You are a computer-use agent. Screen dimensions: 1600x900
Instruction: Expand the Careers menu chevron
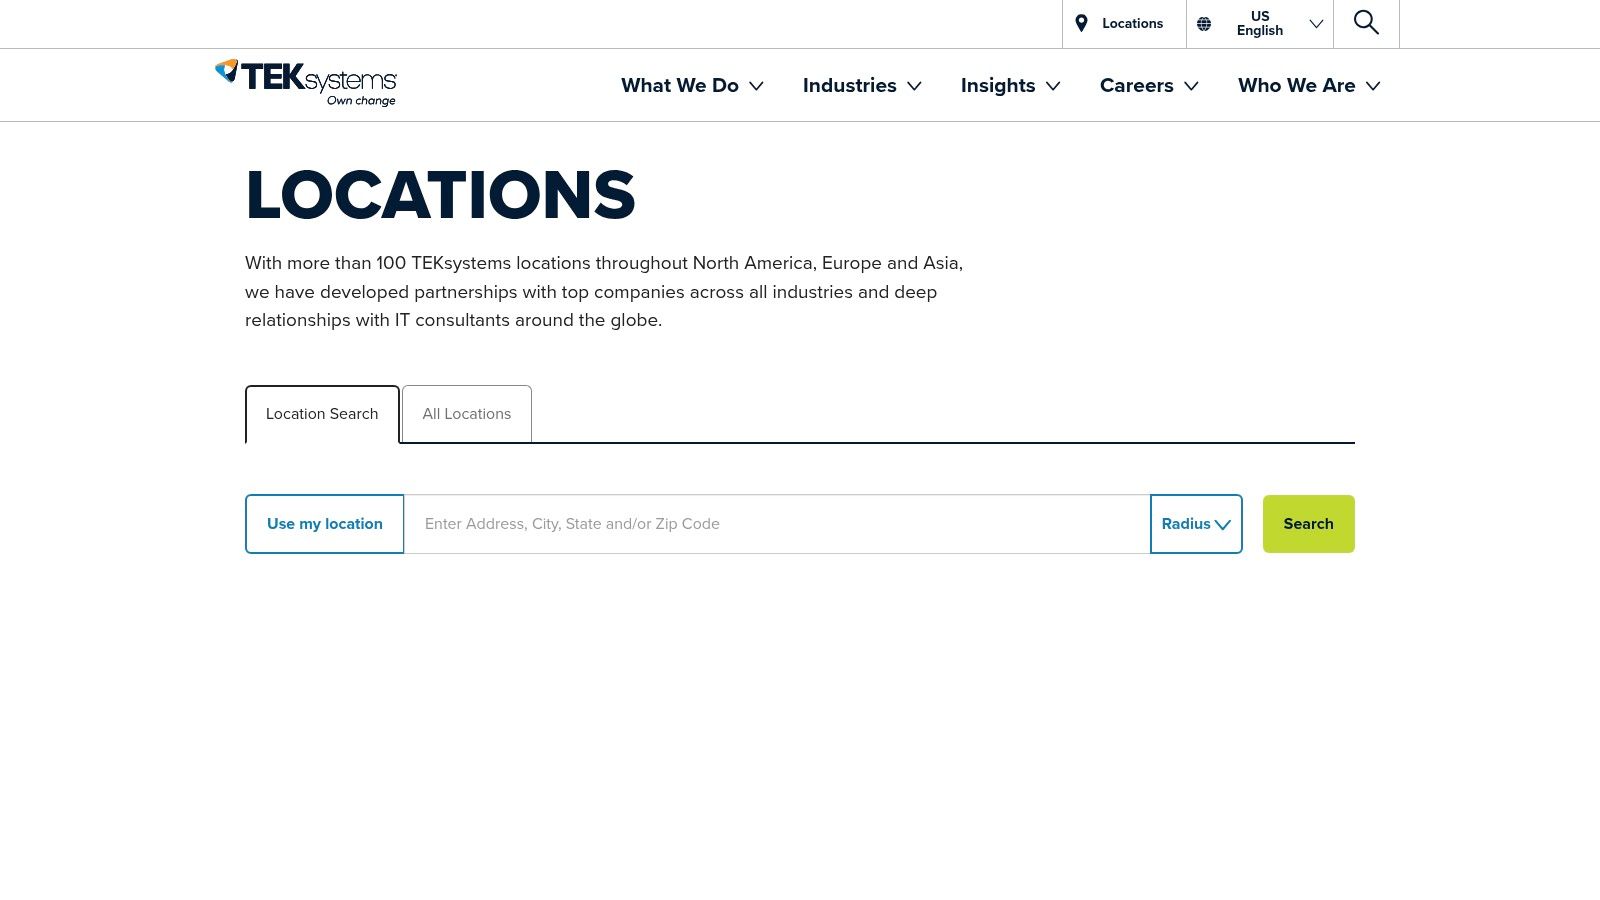pyautogui.click(x=1191, y=86)
